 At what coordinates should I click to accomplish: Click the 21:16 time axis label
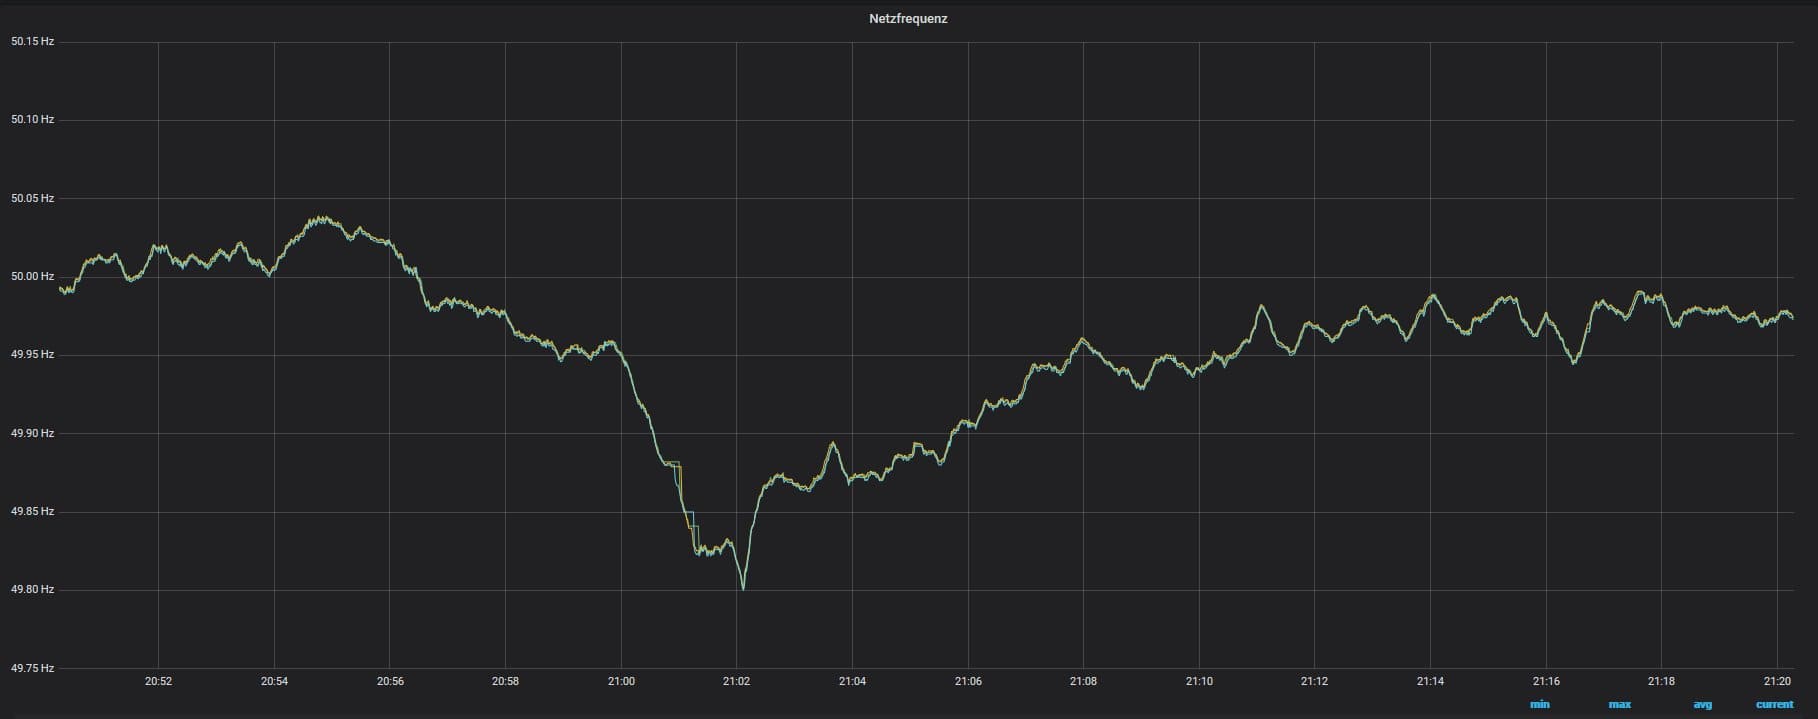tap(1546, 682)
